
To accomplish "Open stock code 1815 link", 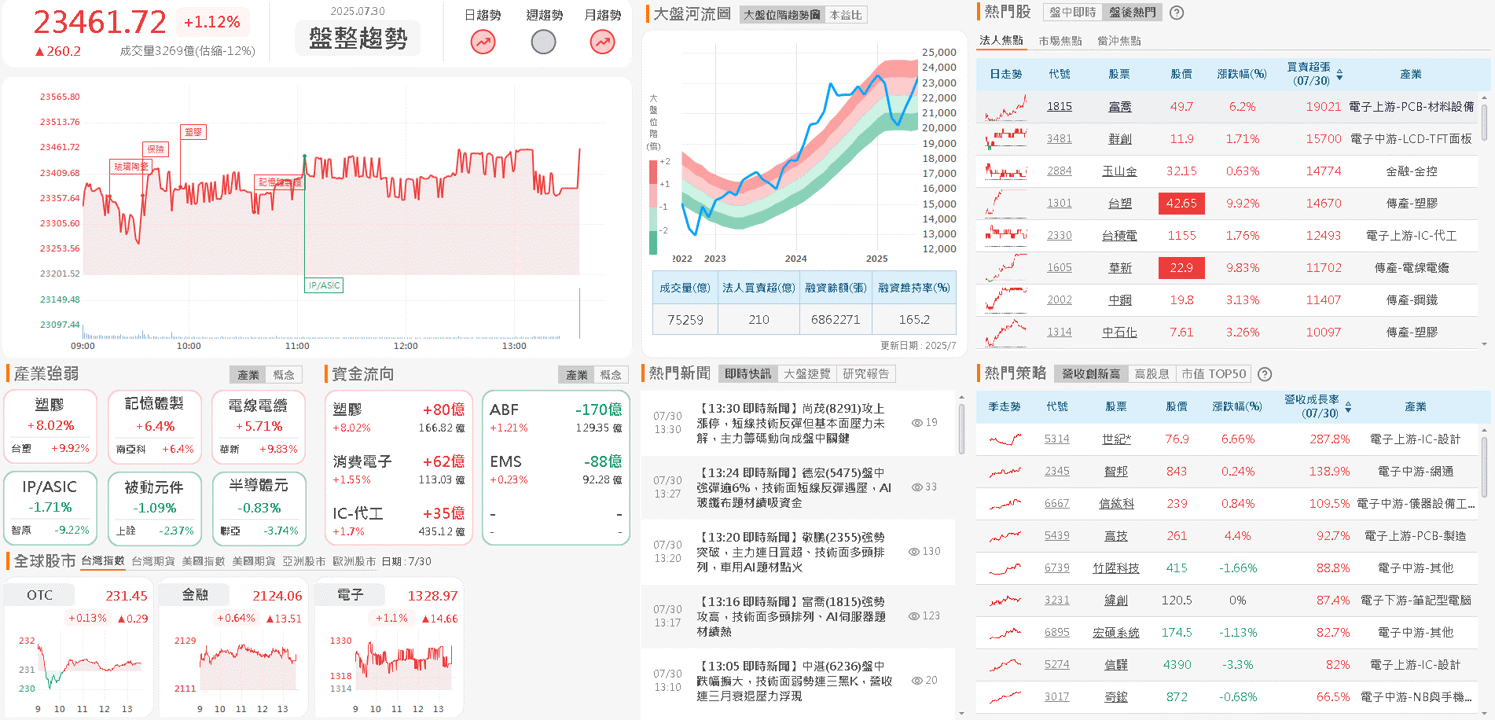I will click(1059, 107).
